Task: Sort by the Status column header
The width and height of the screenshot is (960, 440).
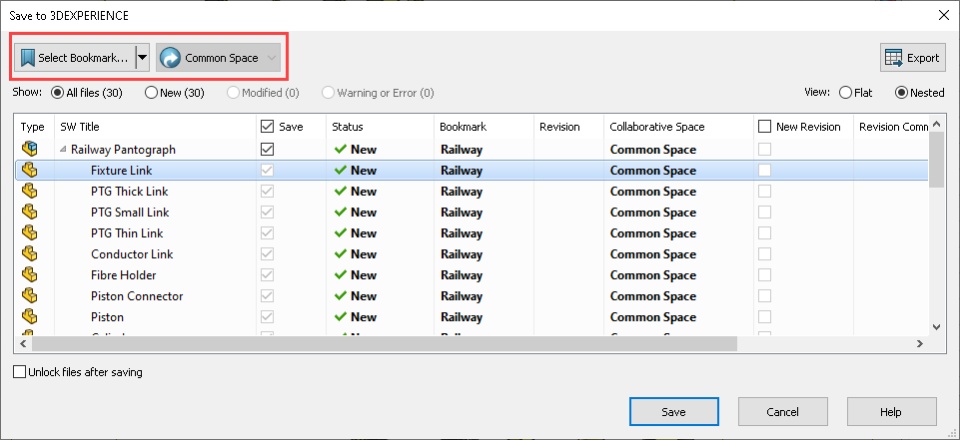Action: tap(348, 127)
